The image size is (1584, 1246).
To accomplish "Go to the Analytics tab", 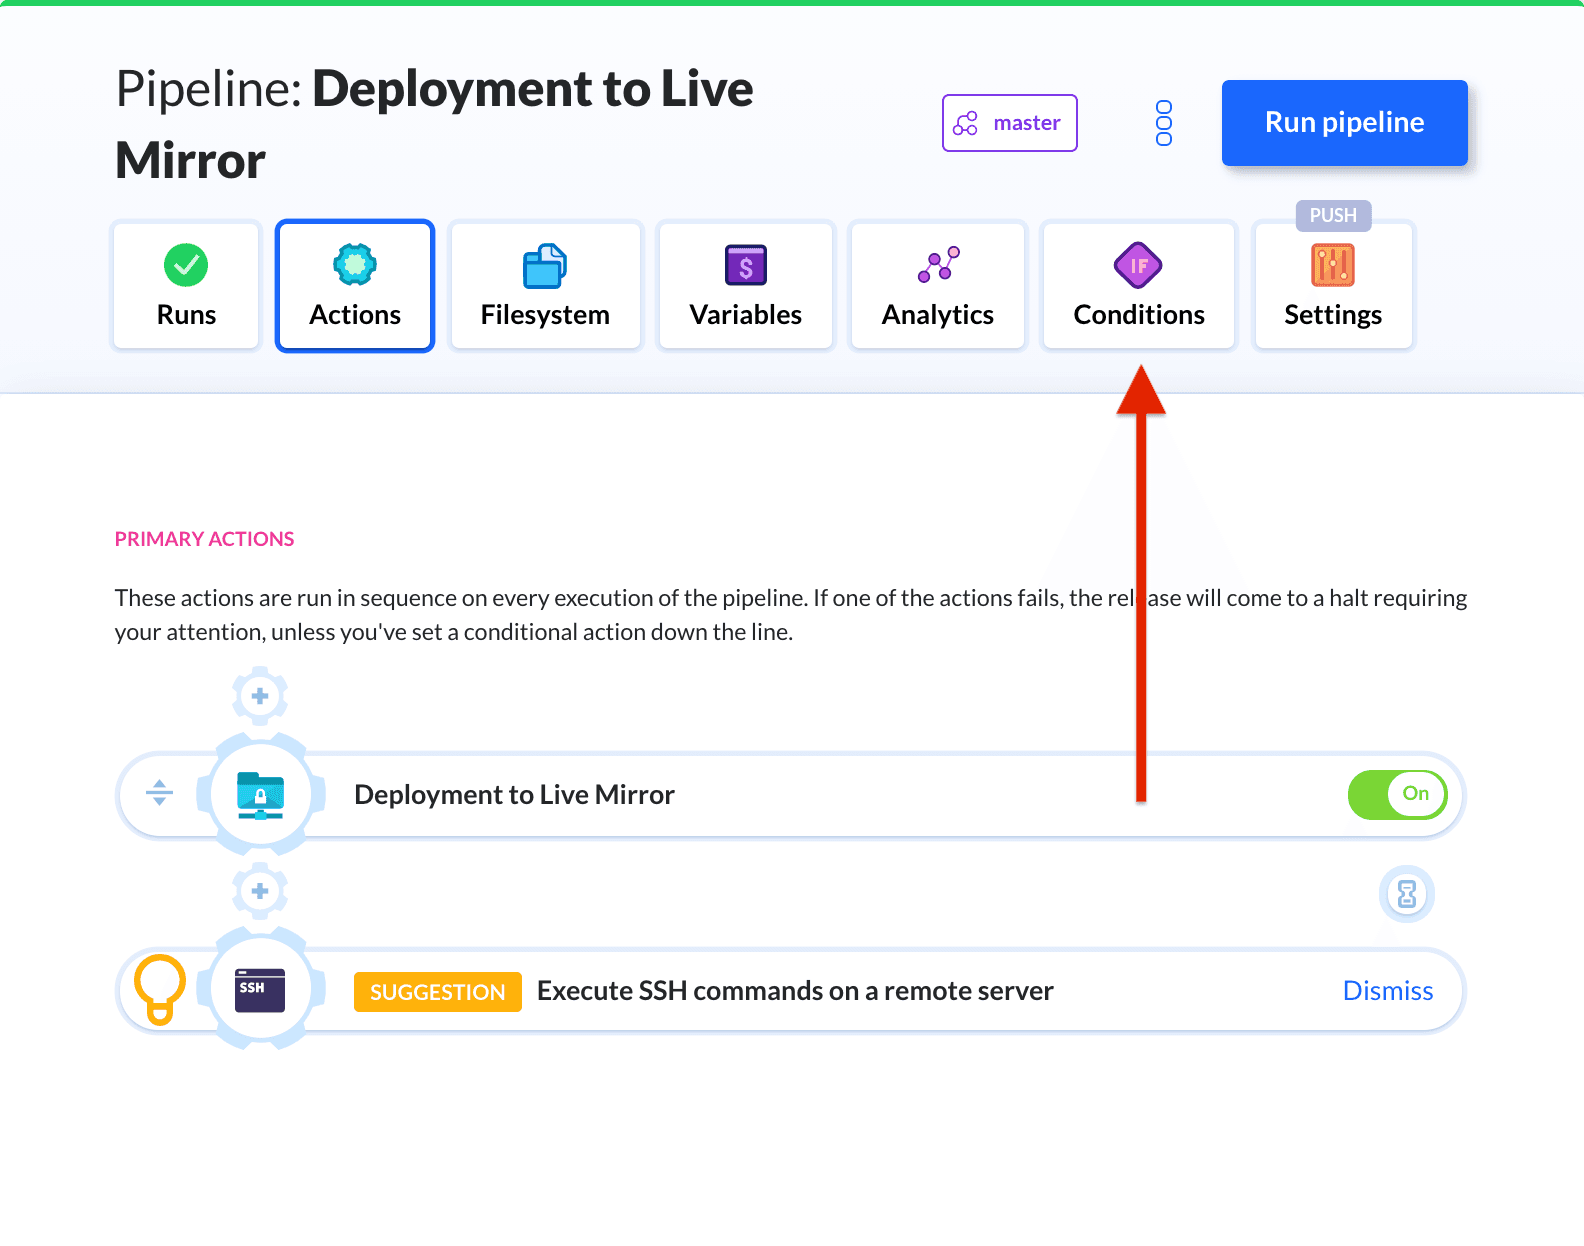I will 937,286.
